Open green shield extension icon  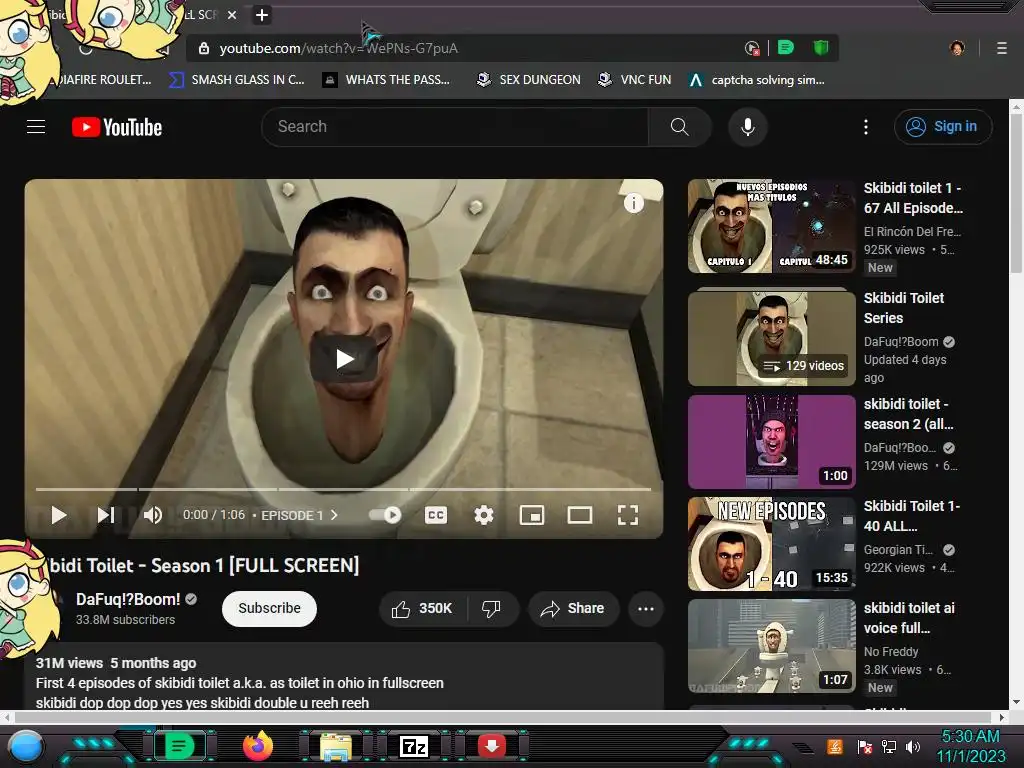(821, 48)
